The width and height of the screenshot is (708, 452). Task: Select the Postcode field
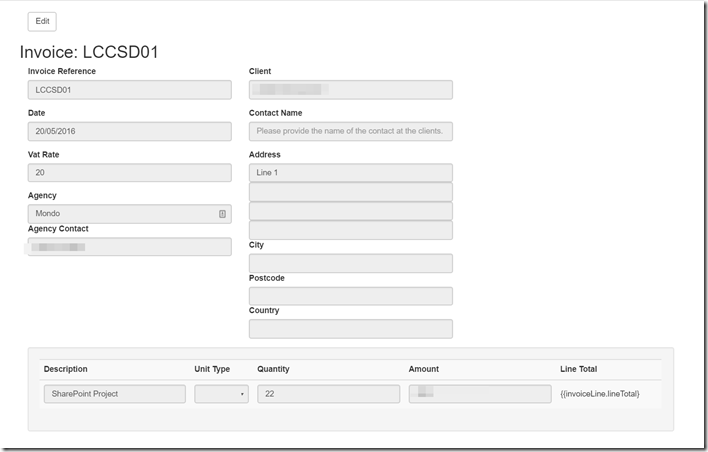tap(350, 296)
